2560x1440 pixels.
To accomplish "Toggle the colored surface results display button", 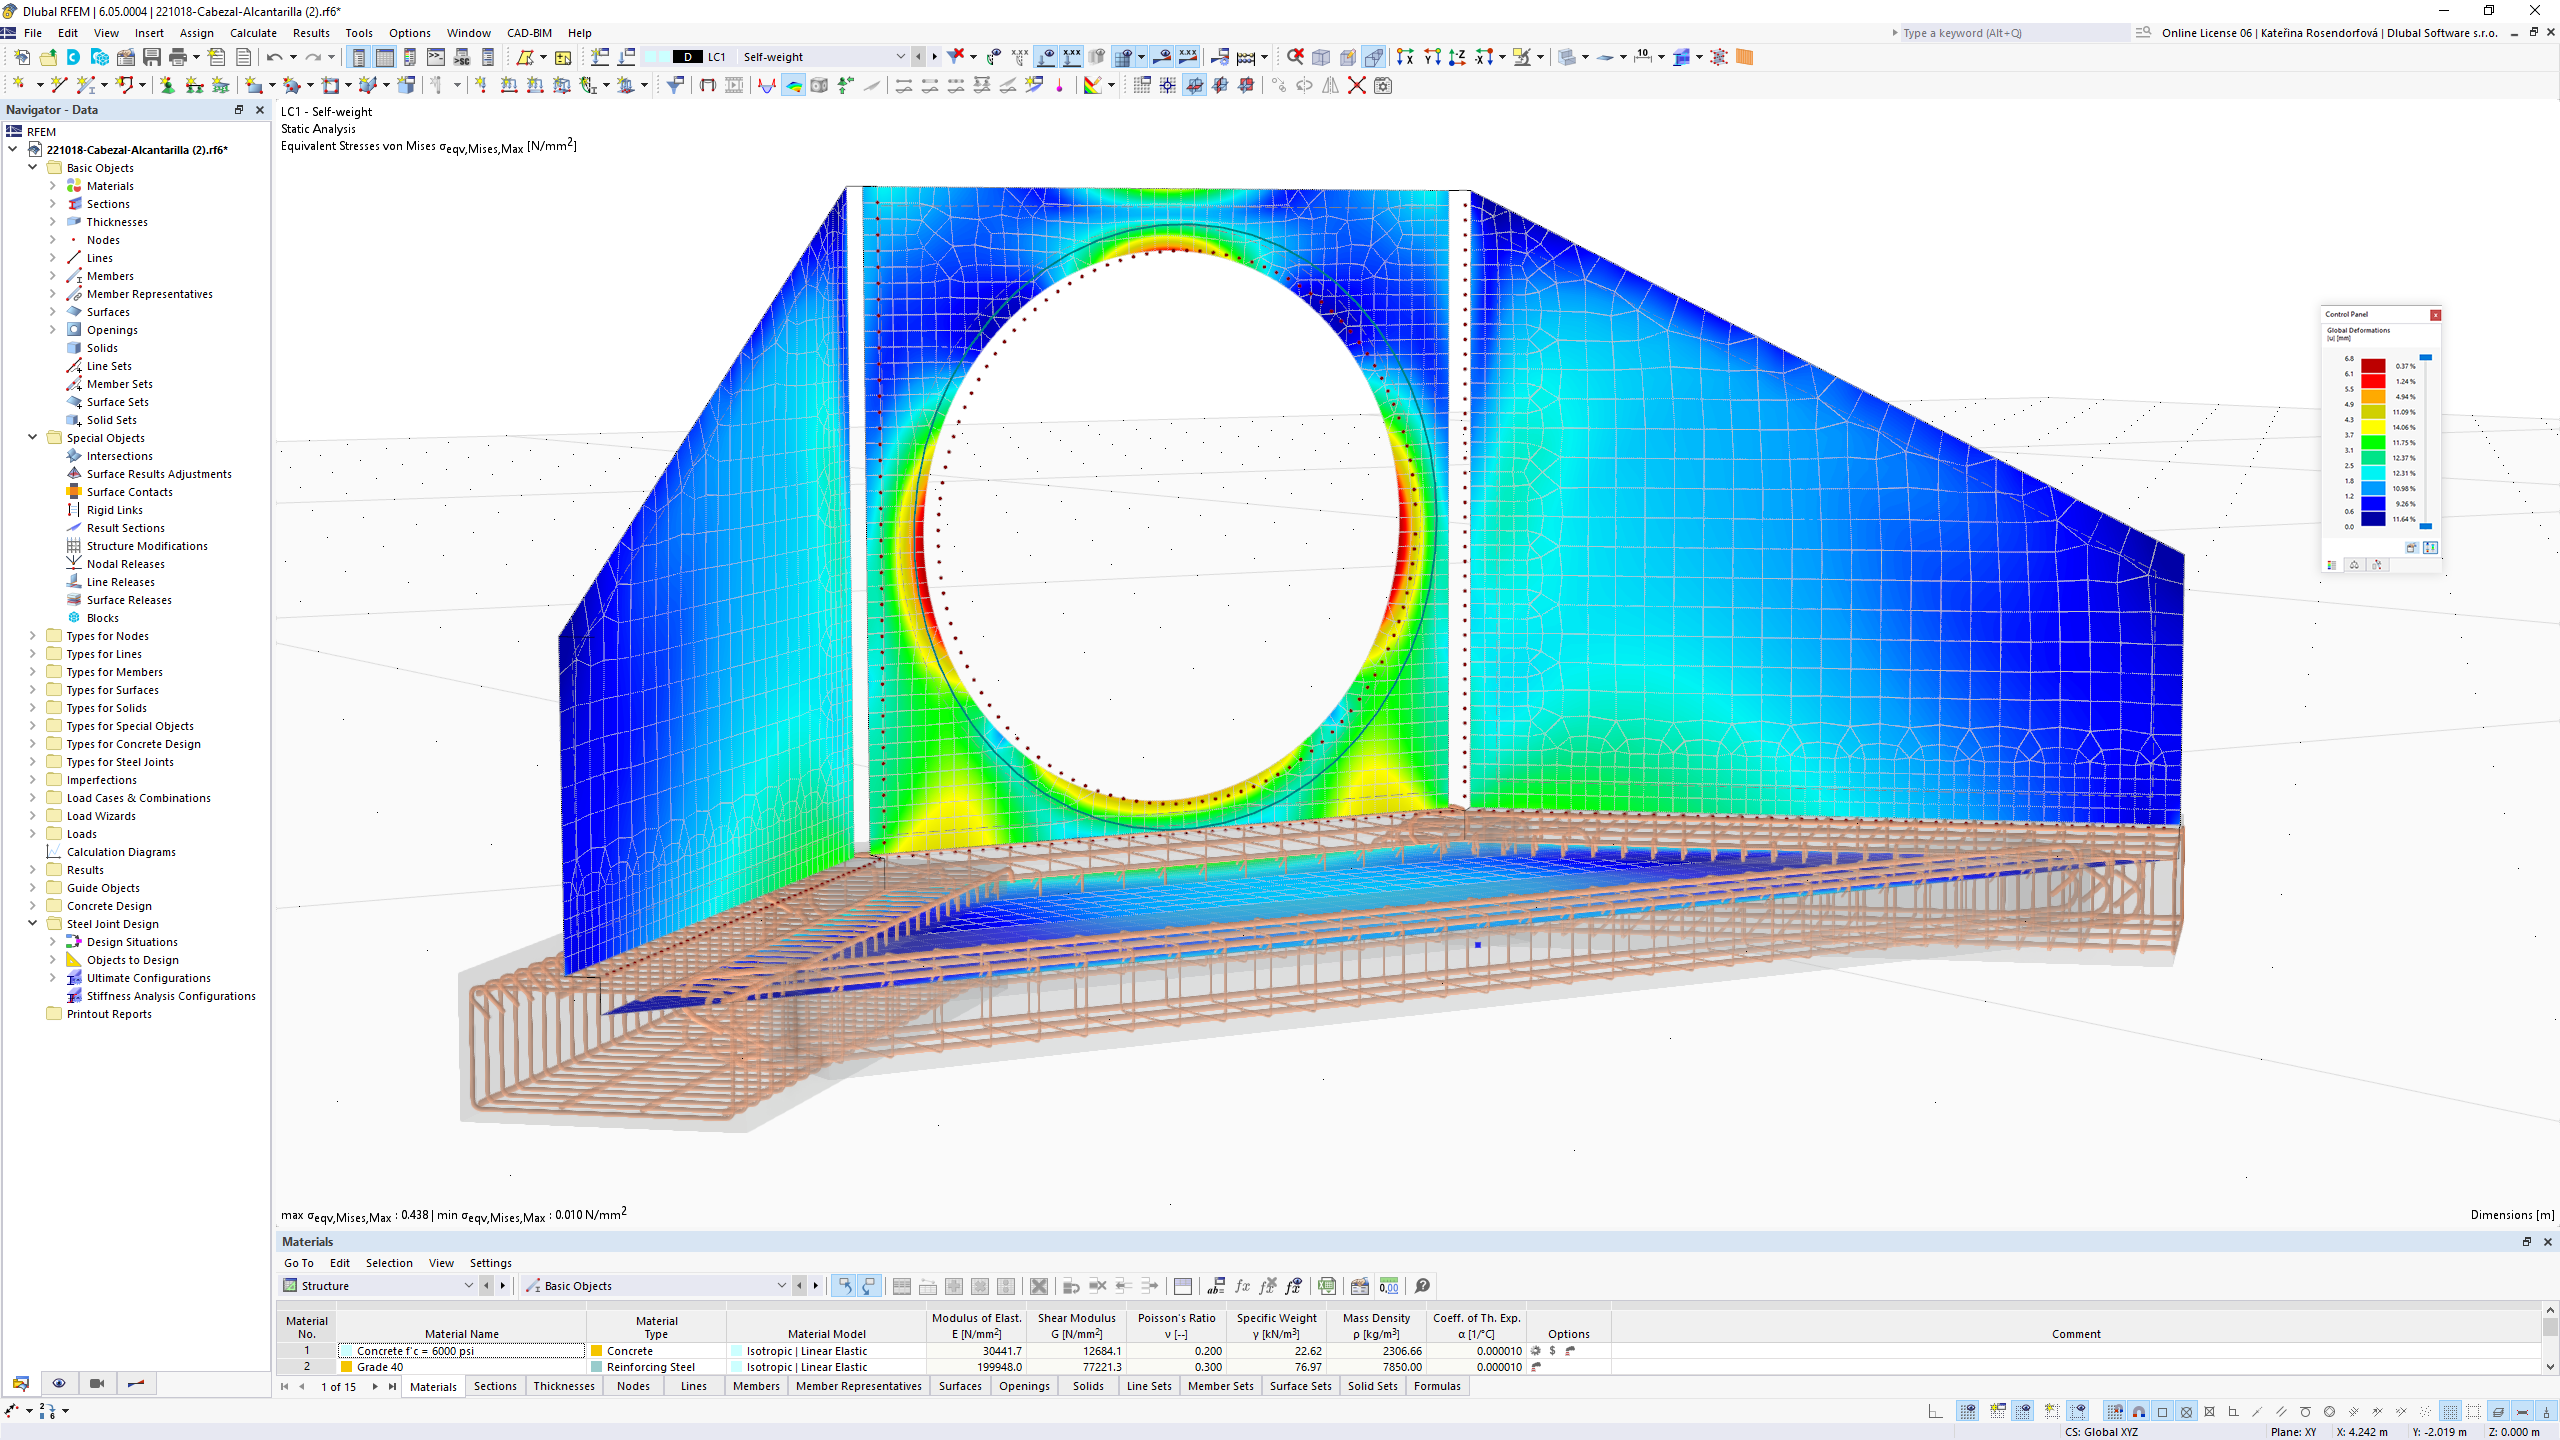I will pyautogui.click(x=793, y=85).
